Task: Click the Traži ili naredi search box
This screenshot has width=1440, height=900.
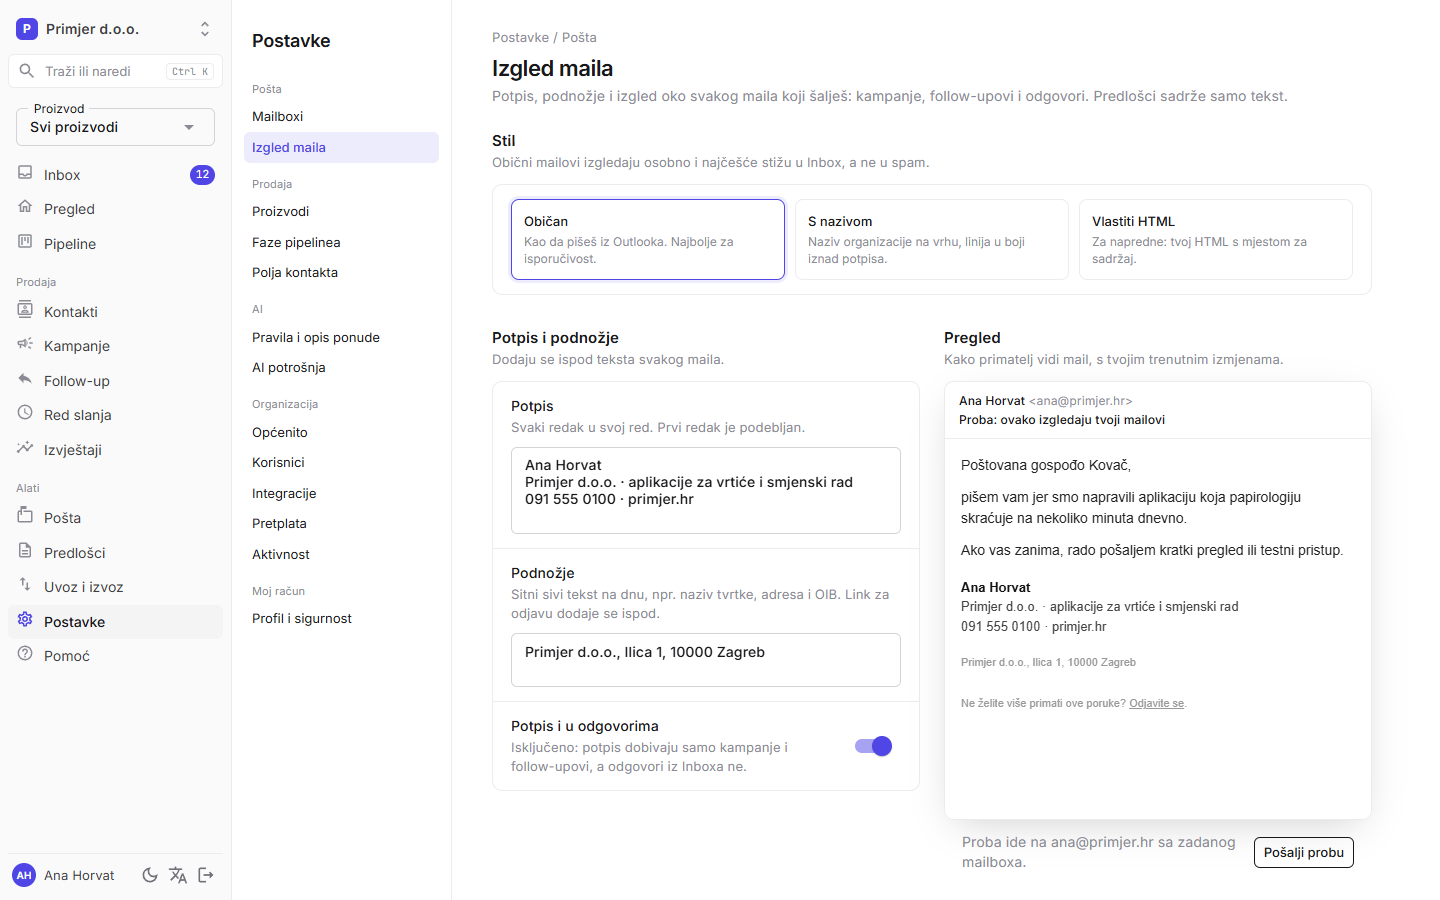Action: pyautogui.click(x=116, y=71)
